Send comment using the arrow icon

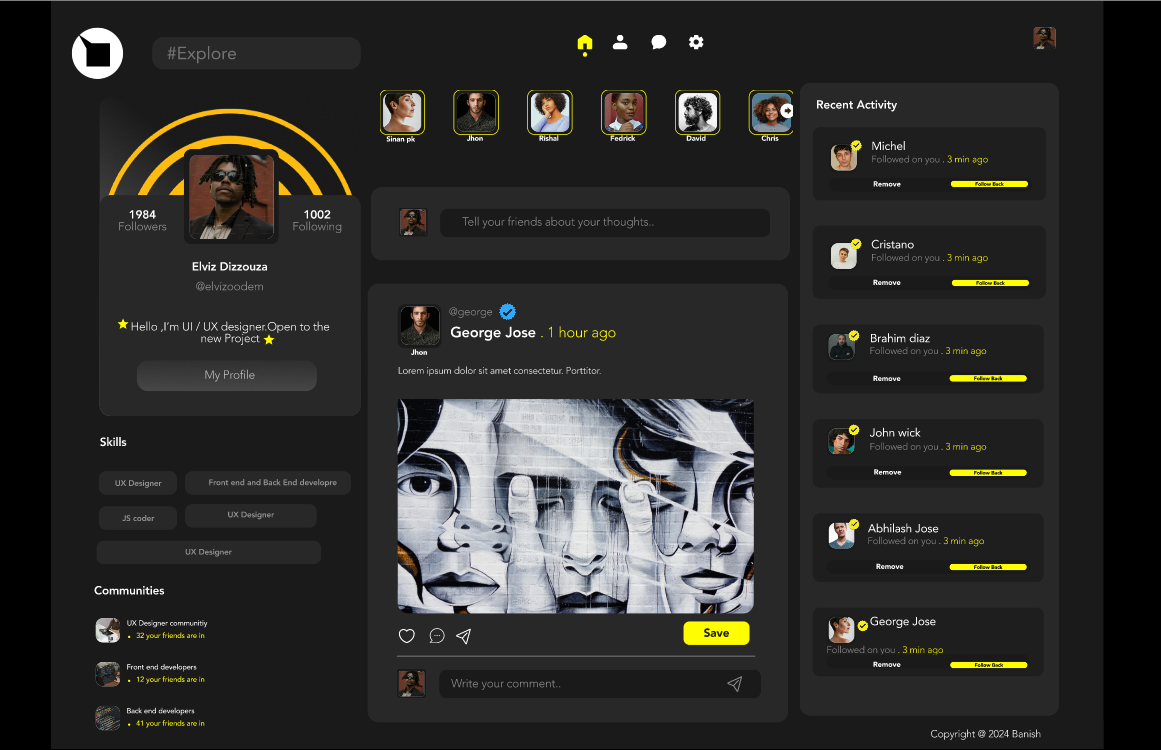(734, 684)
